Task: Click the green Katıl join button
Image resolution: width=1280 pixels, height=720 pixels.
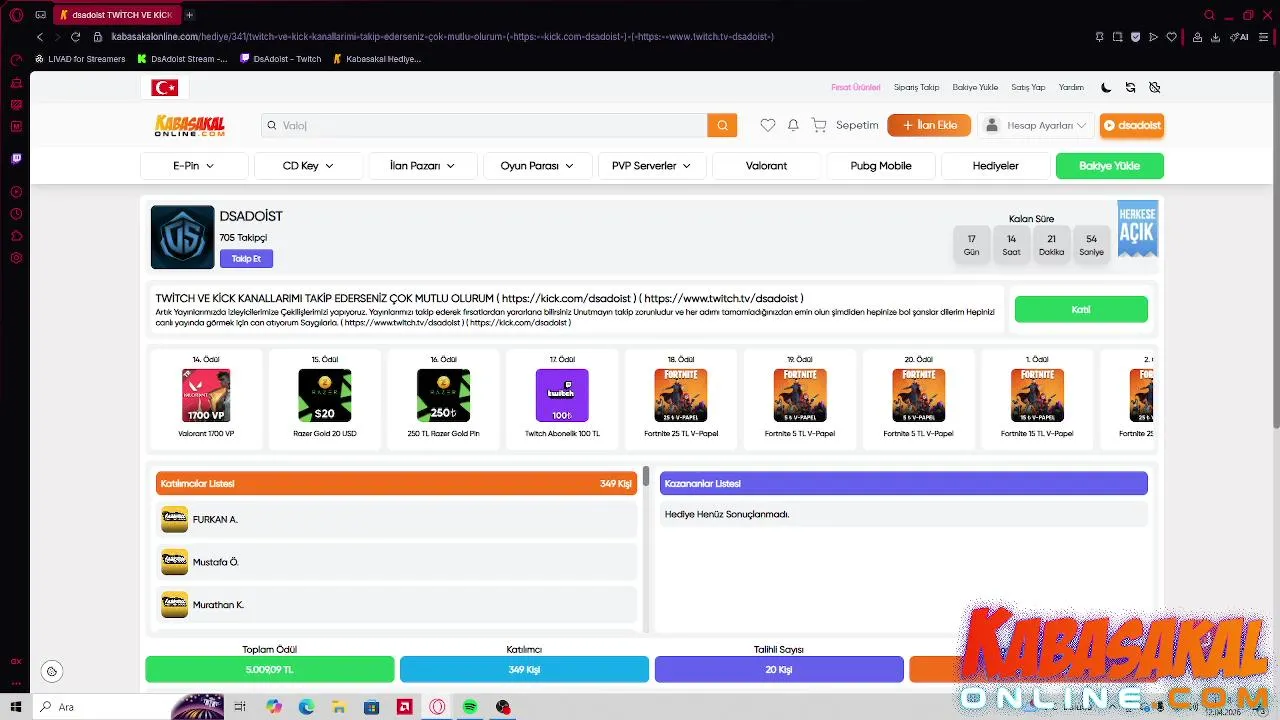Action: click(x=1081, y=310)
